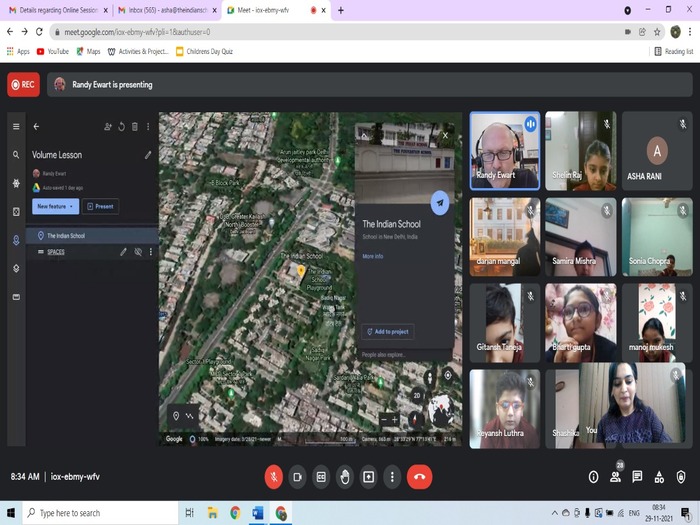The height and width of the screenshot is (525, 700).
Task: Show the participants people list
Action: (615, 477)
